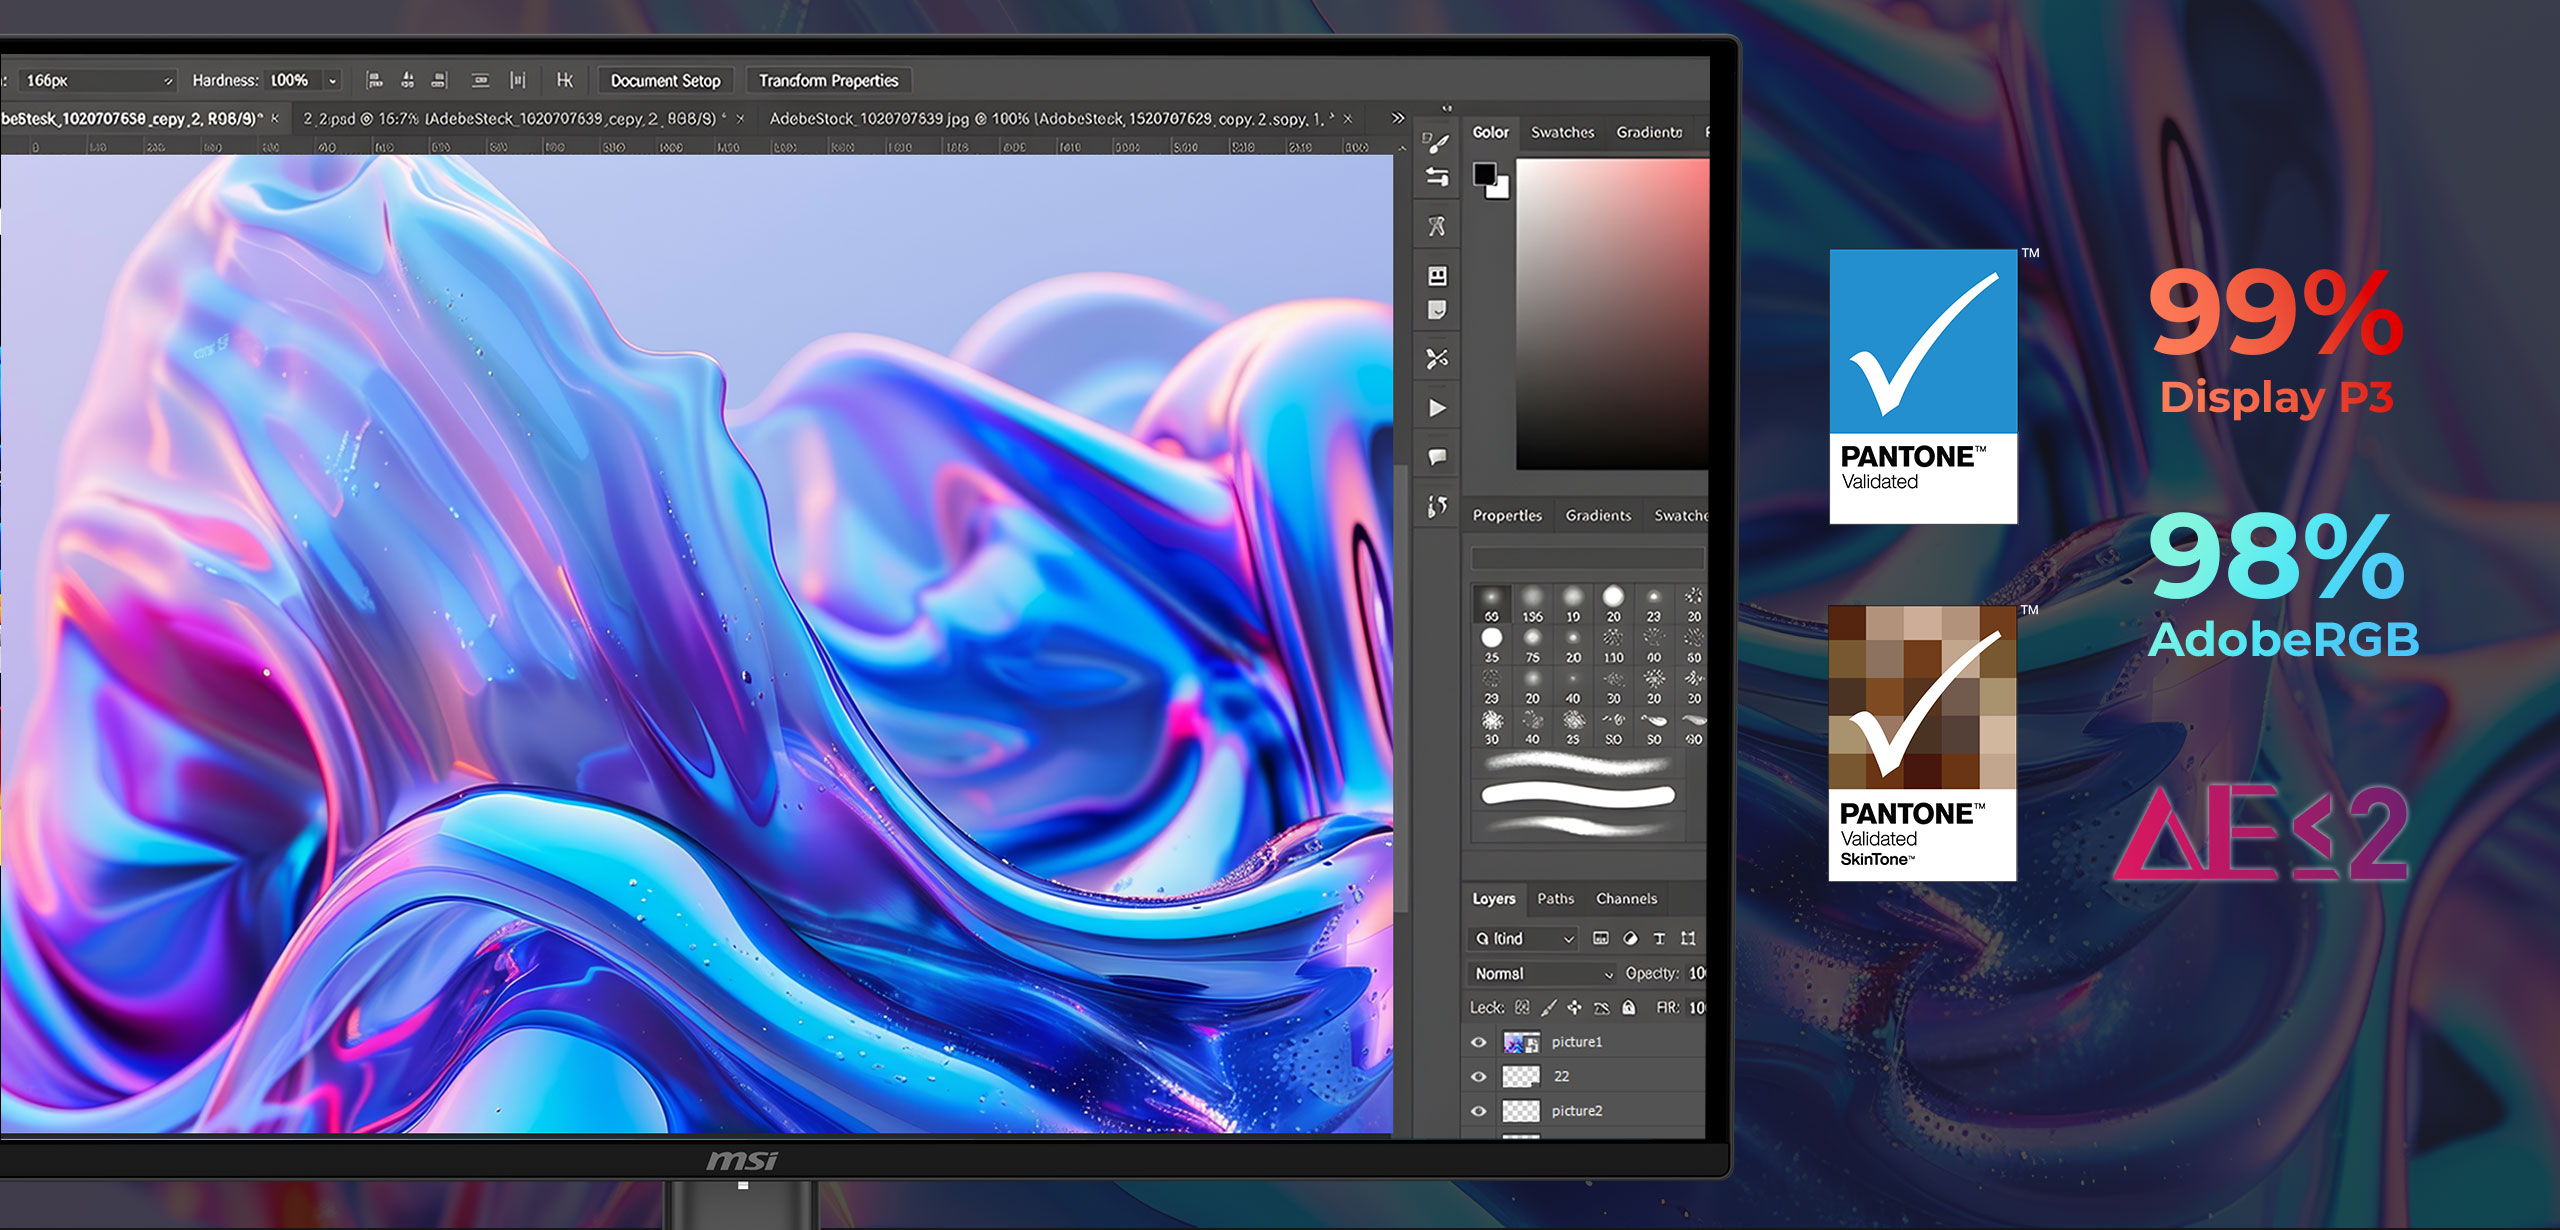This screenshot has height=1230, width=2560.
Task: Toggle visibility of layer 22
Action: 1478,1077
